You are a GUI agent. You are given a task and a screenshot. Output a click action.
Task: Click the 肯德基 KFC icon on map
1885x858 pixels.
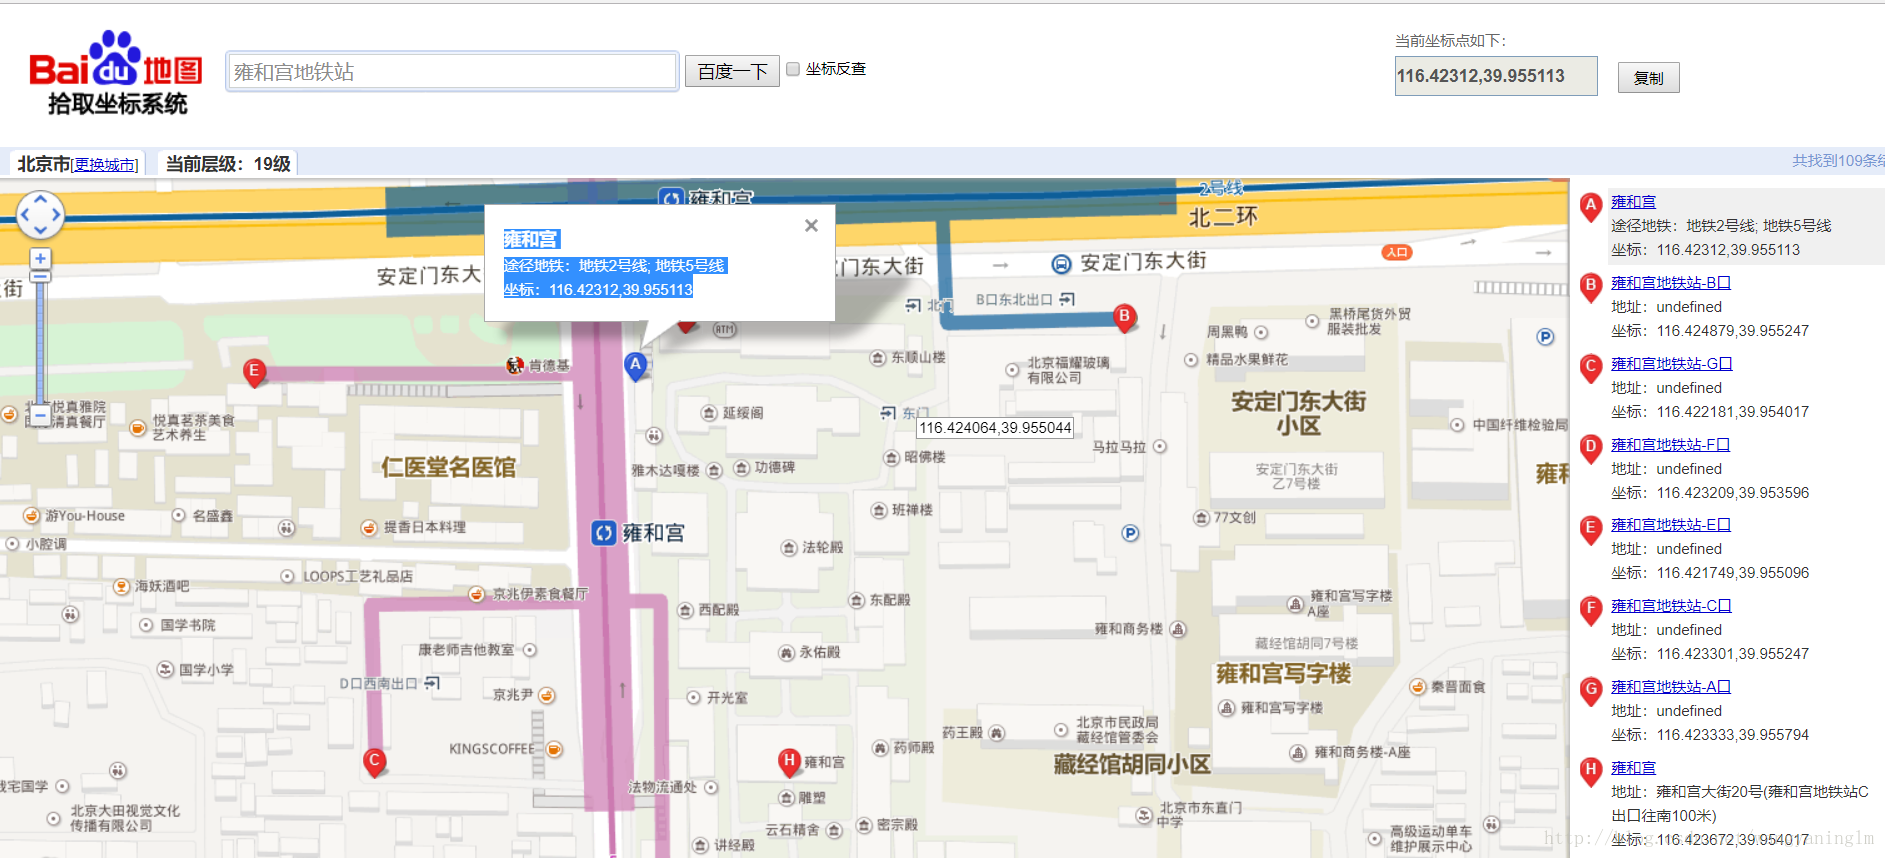click(x=515, y=365)
